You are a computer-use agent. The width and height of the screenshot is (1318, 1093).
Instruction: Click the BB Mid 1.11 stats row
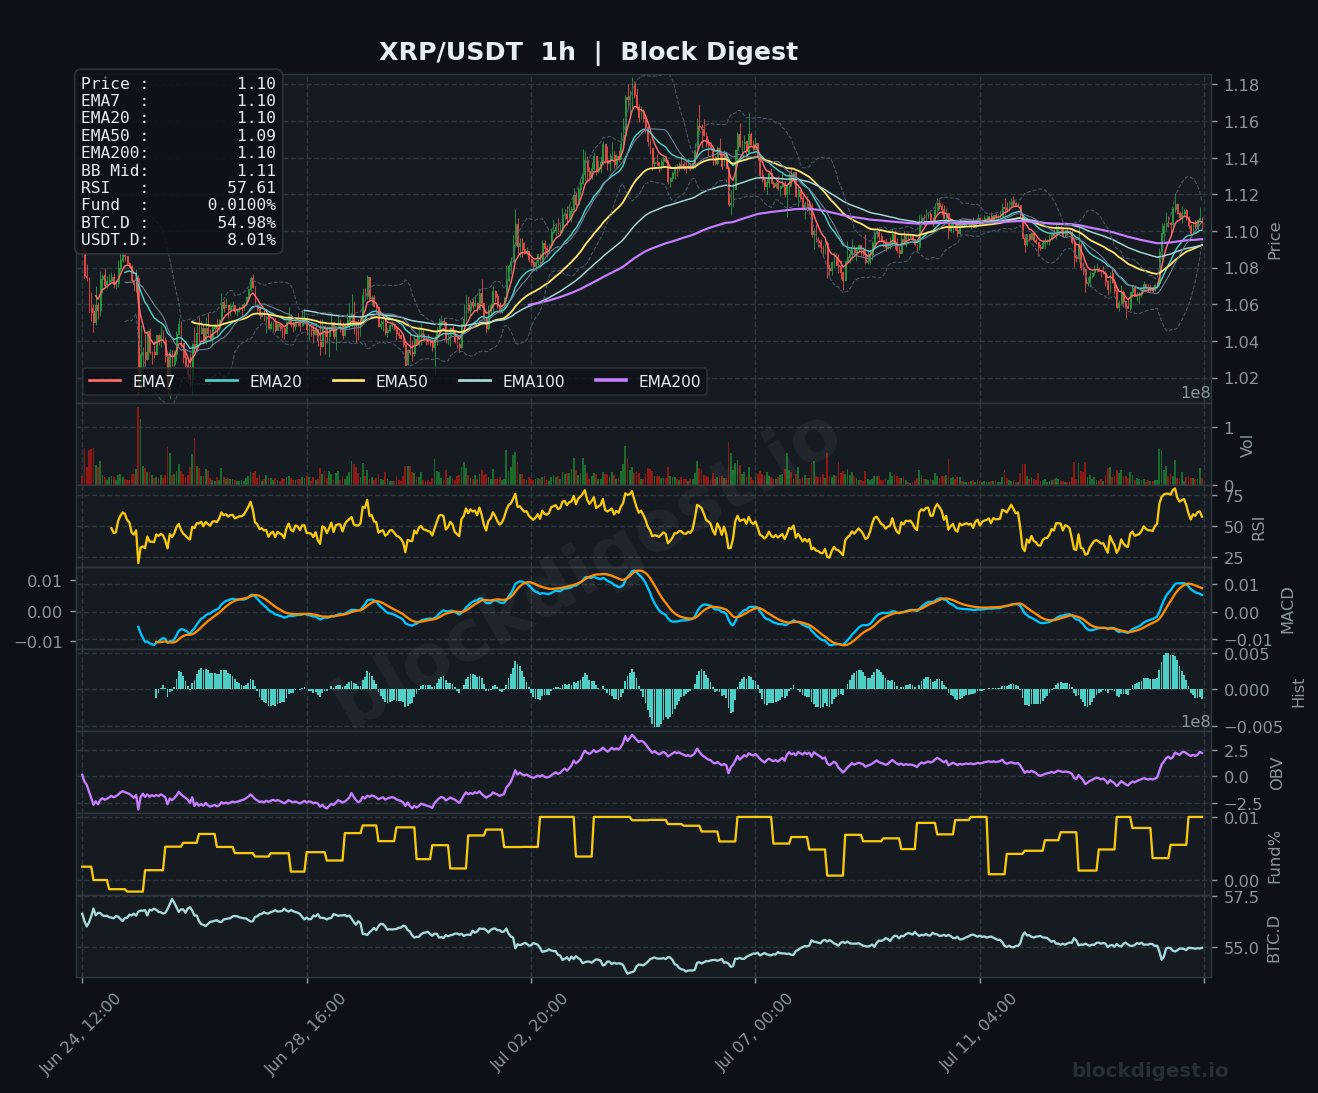click(x=178, y=171)
